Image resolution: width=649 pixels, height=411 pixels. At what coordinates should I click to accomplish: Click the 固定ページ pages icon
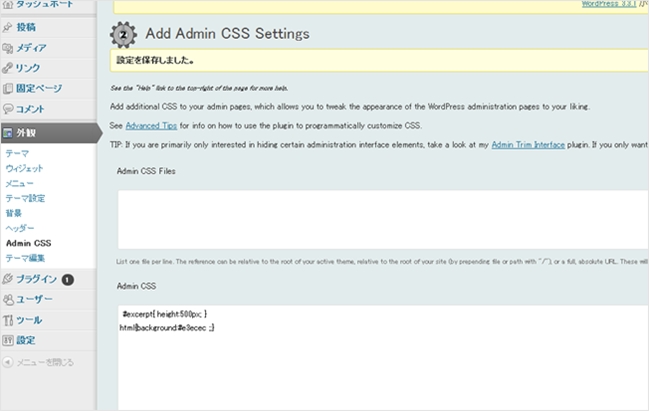coord(7,89)
